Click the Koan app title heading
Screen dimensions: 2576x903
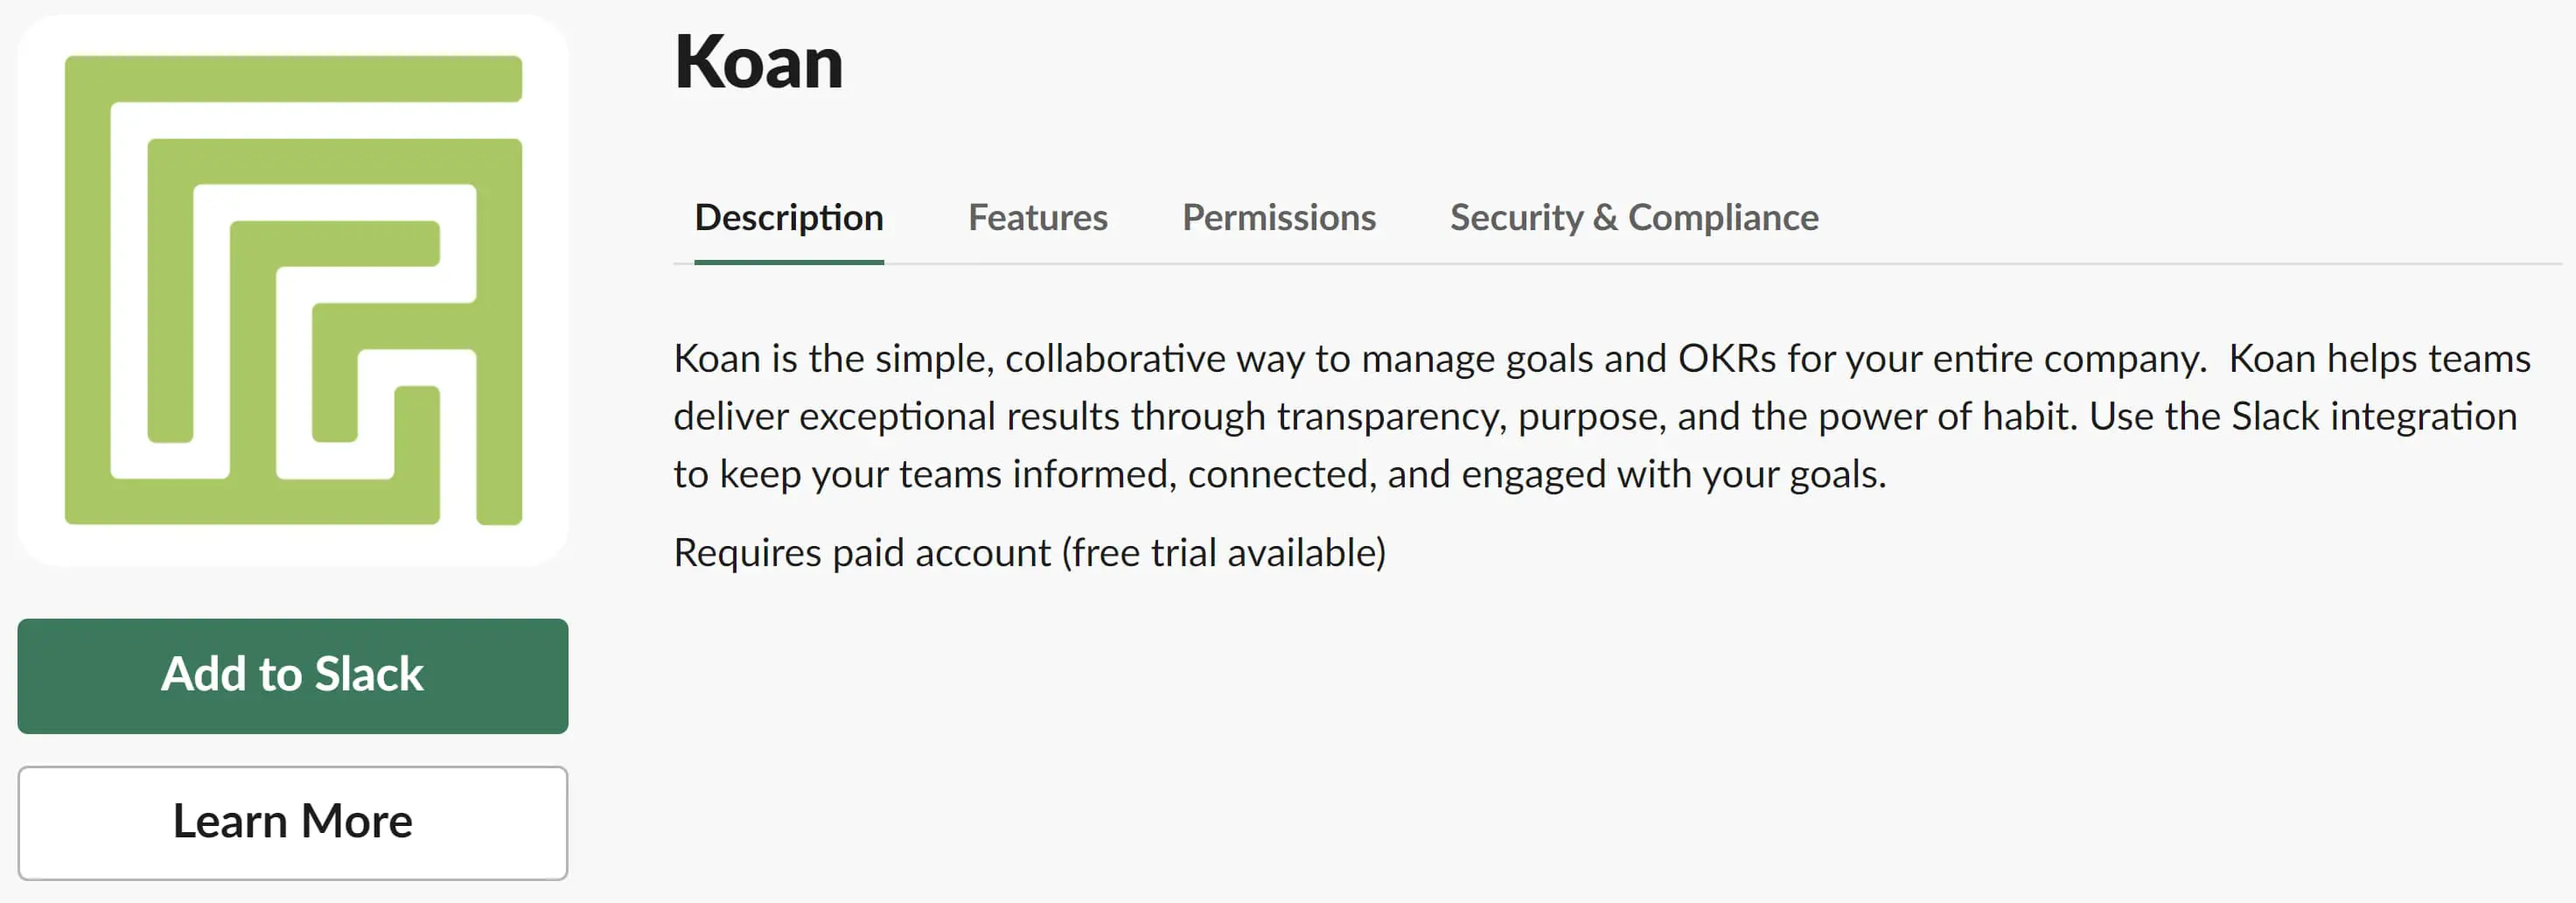point(759,63)
